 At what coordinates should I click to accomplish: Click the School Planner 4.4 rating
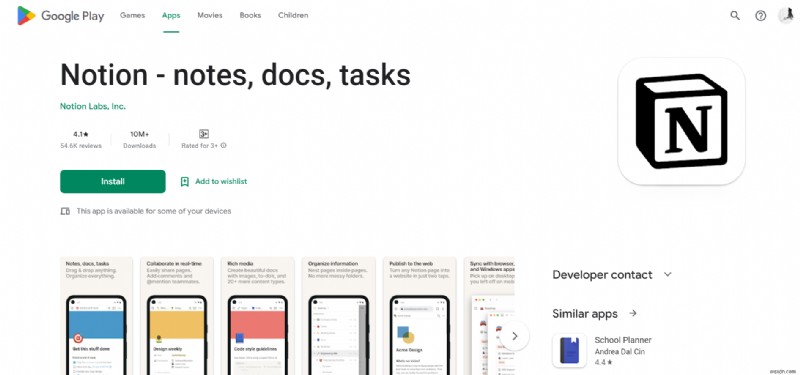coord(604,363)
